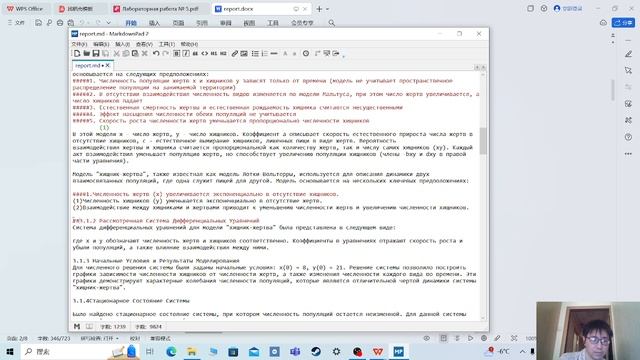The height and width of the screenshot is (360, 640).
Task: Open a file using MarkdownPad folder icon
Action: coord(86,53)
